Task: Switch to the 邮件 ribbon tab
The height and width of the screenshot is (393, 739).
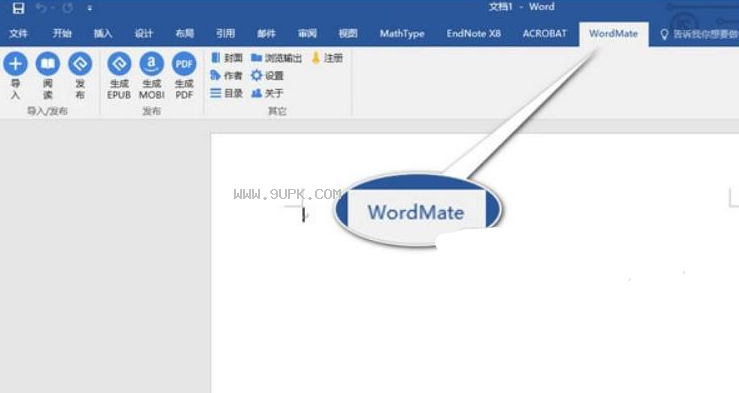Action: (x=266, y=33)
